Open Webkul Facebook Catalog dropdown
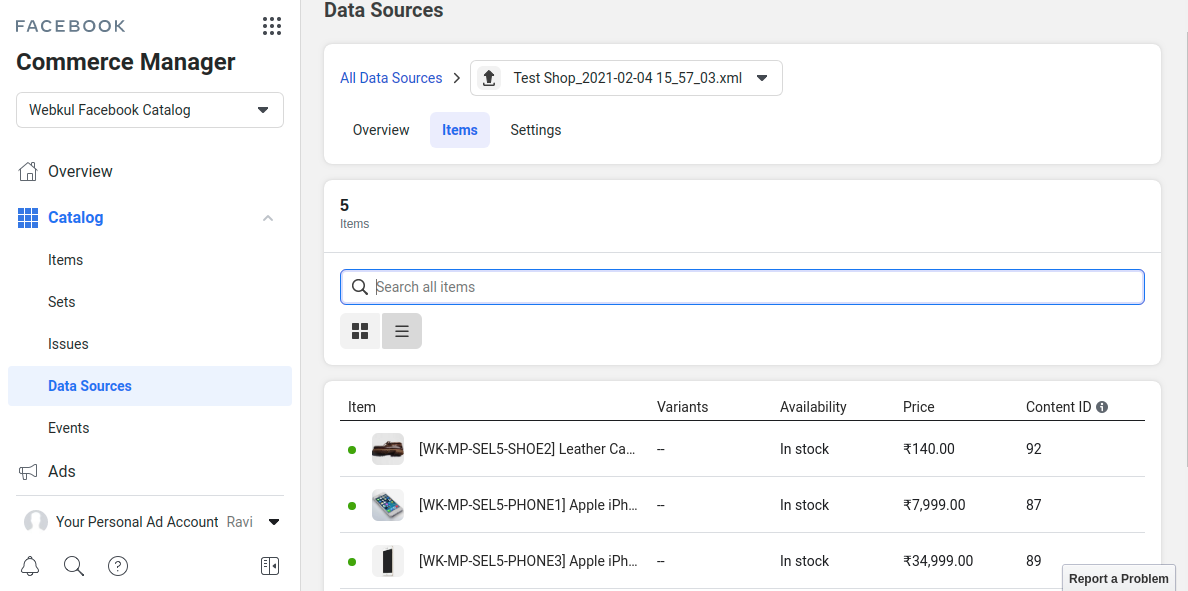Screen dimensions: 1188x591 coord(150,110)
